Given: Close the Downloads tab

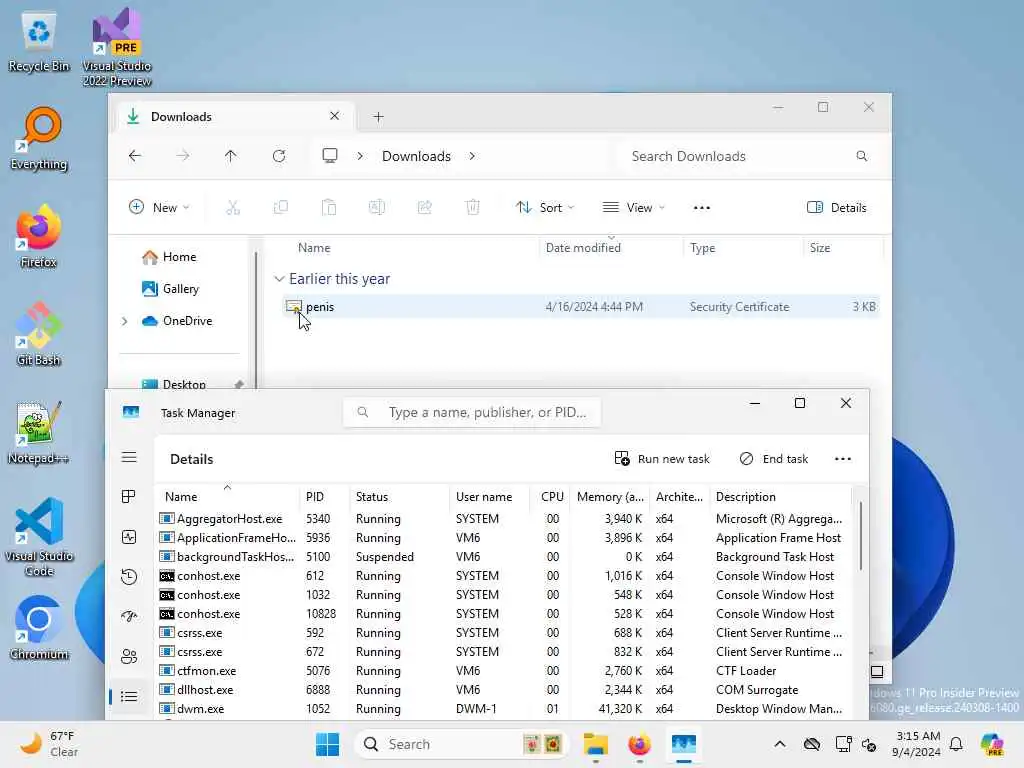Looking at the screenshot, I should (334, 116).
